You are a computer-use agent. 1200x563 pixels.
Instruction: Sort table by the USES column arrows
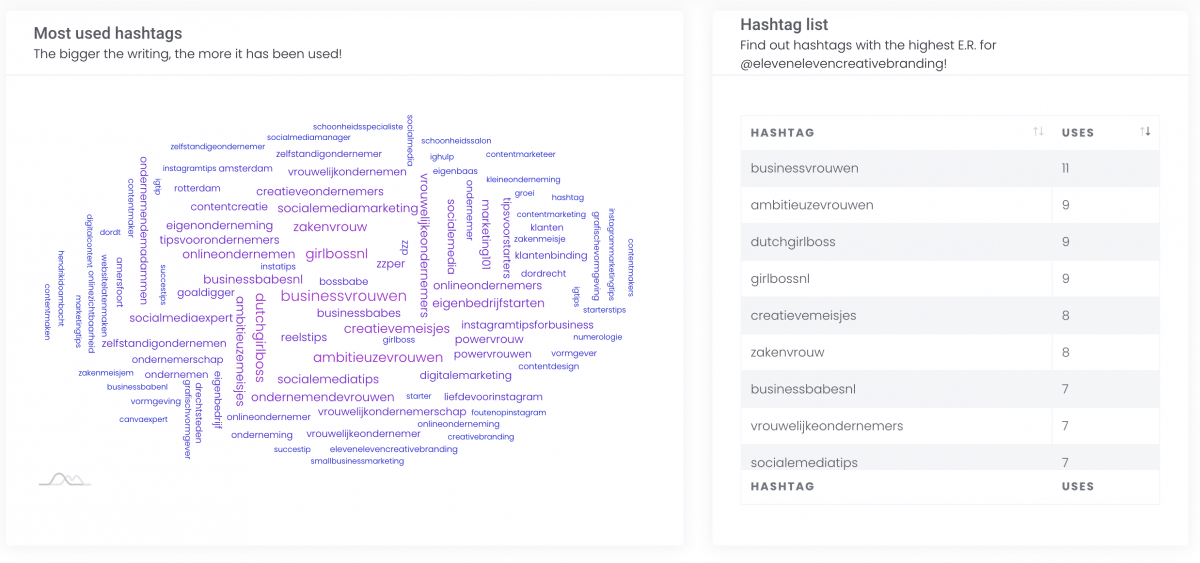point(1145,132)
